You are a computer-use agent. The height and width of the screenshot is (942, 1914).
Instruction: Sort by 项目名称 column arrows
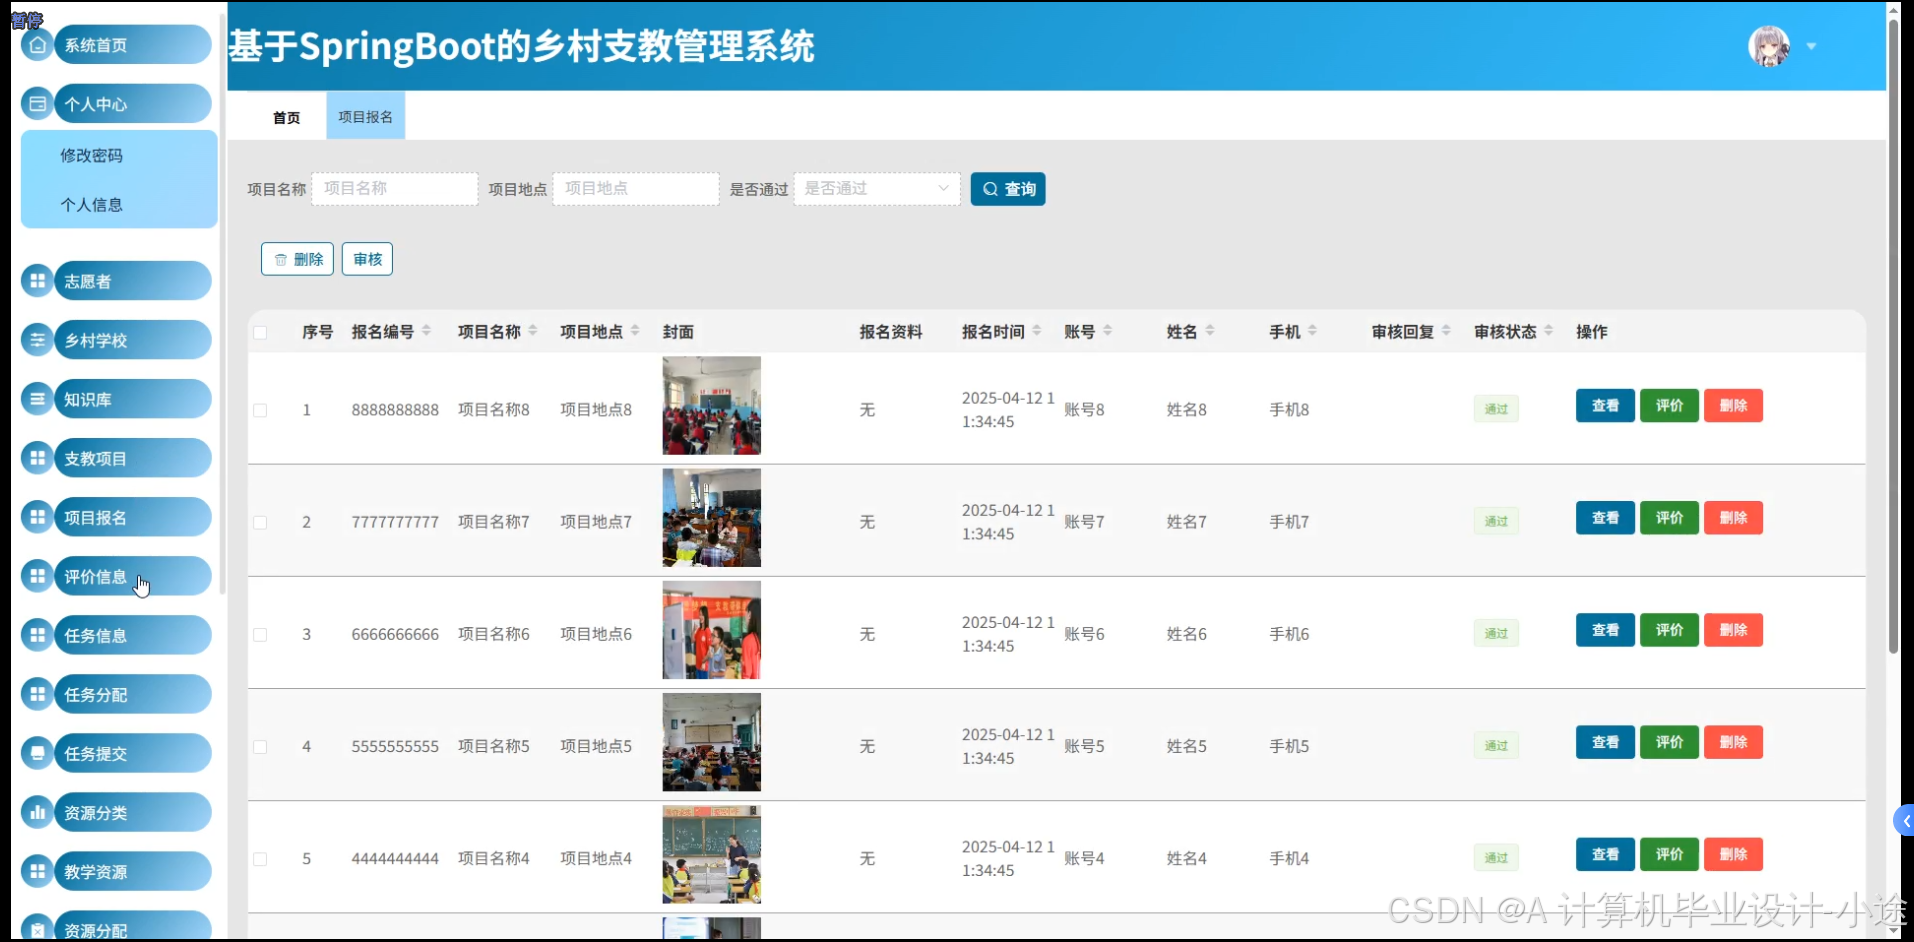tap(533, 331)
